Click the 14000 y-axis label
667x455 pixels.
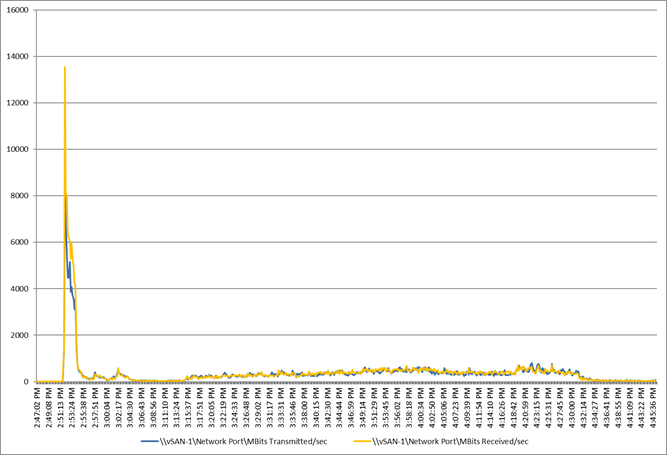(17, 57)
